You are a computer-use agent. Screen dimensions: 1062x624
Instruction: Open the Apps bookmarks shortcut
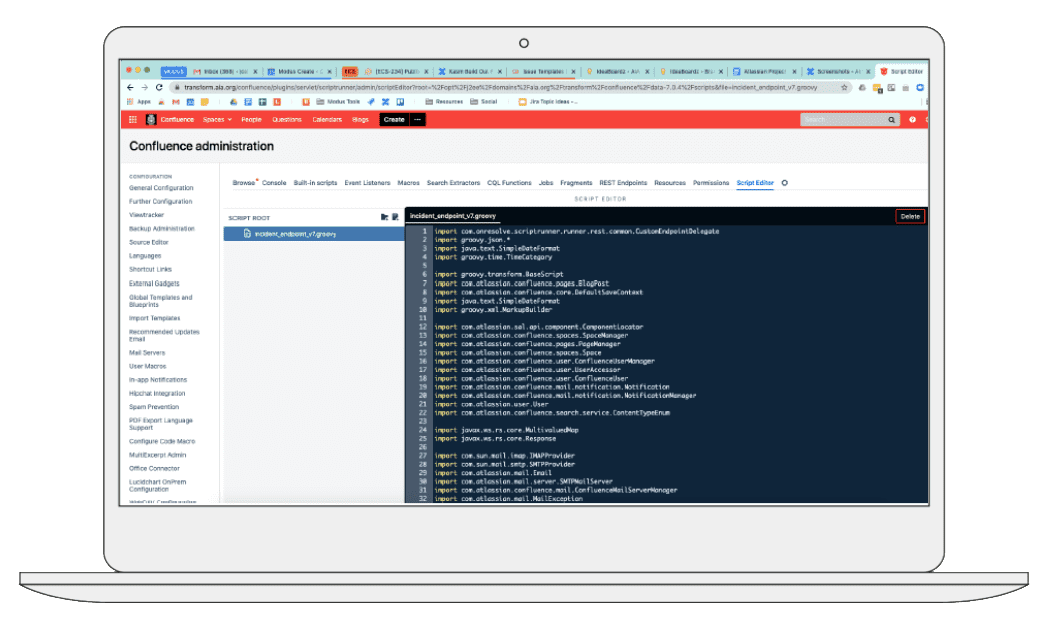[138, 102]
